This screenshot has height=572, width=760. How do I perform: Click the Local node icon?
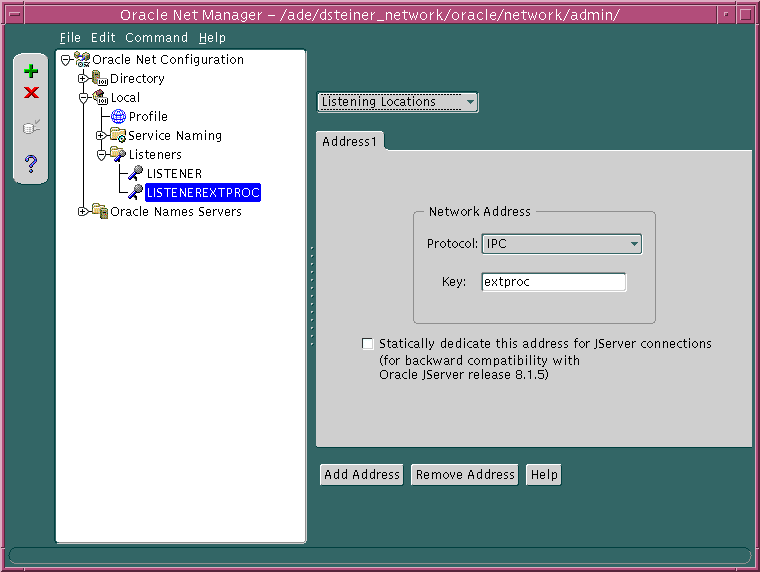click(x=100, y=97)
